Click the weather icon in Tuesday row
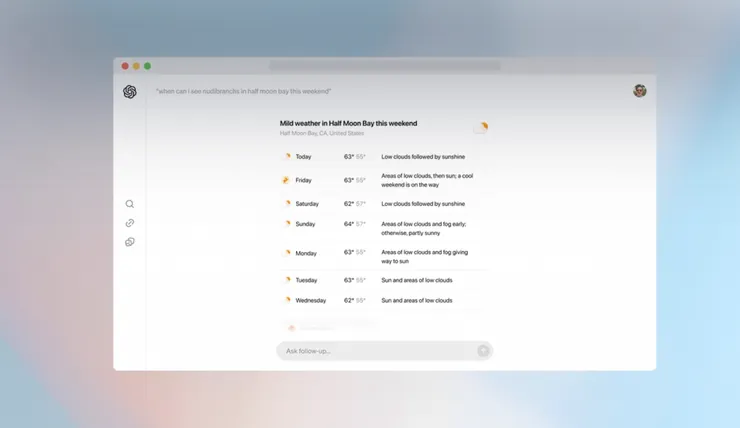This screenshot has width=740, height=428. click(x=287, y=280)
